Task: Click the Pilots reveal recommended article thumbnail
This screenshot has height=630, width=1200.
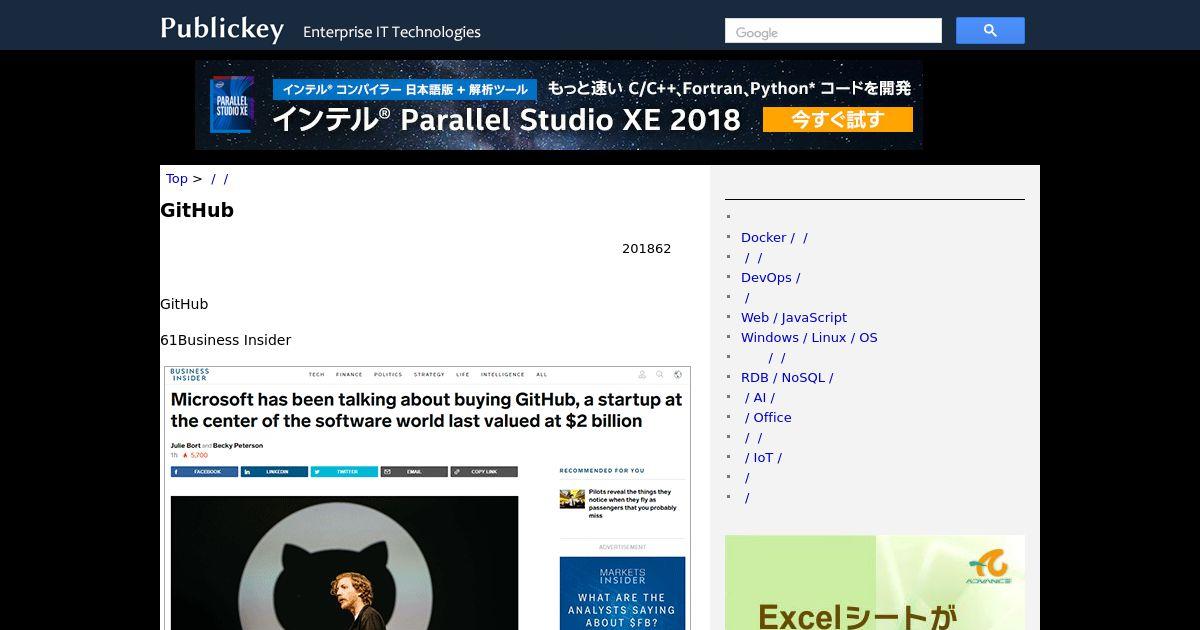Action: pos(572,498)
